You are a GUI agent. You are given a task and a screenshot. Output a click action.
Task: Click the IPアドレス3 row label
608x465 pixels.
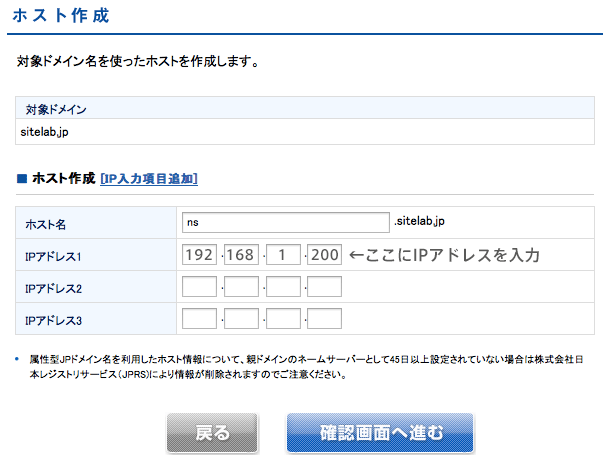pyautogui.click(x=53, y=322)
